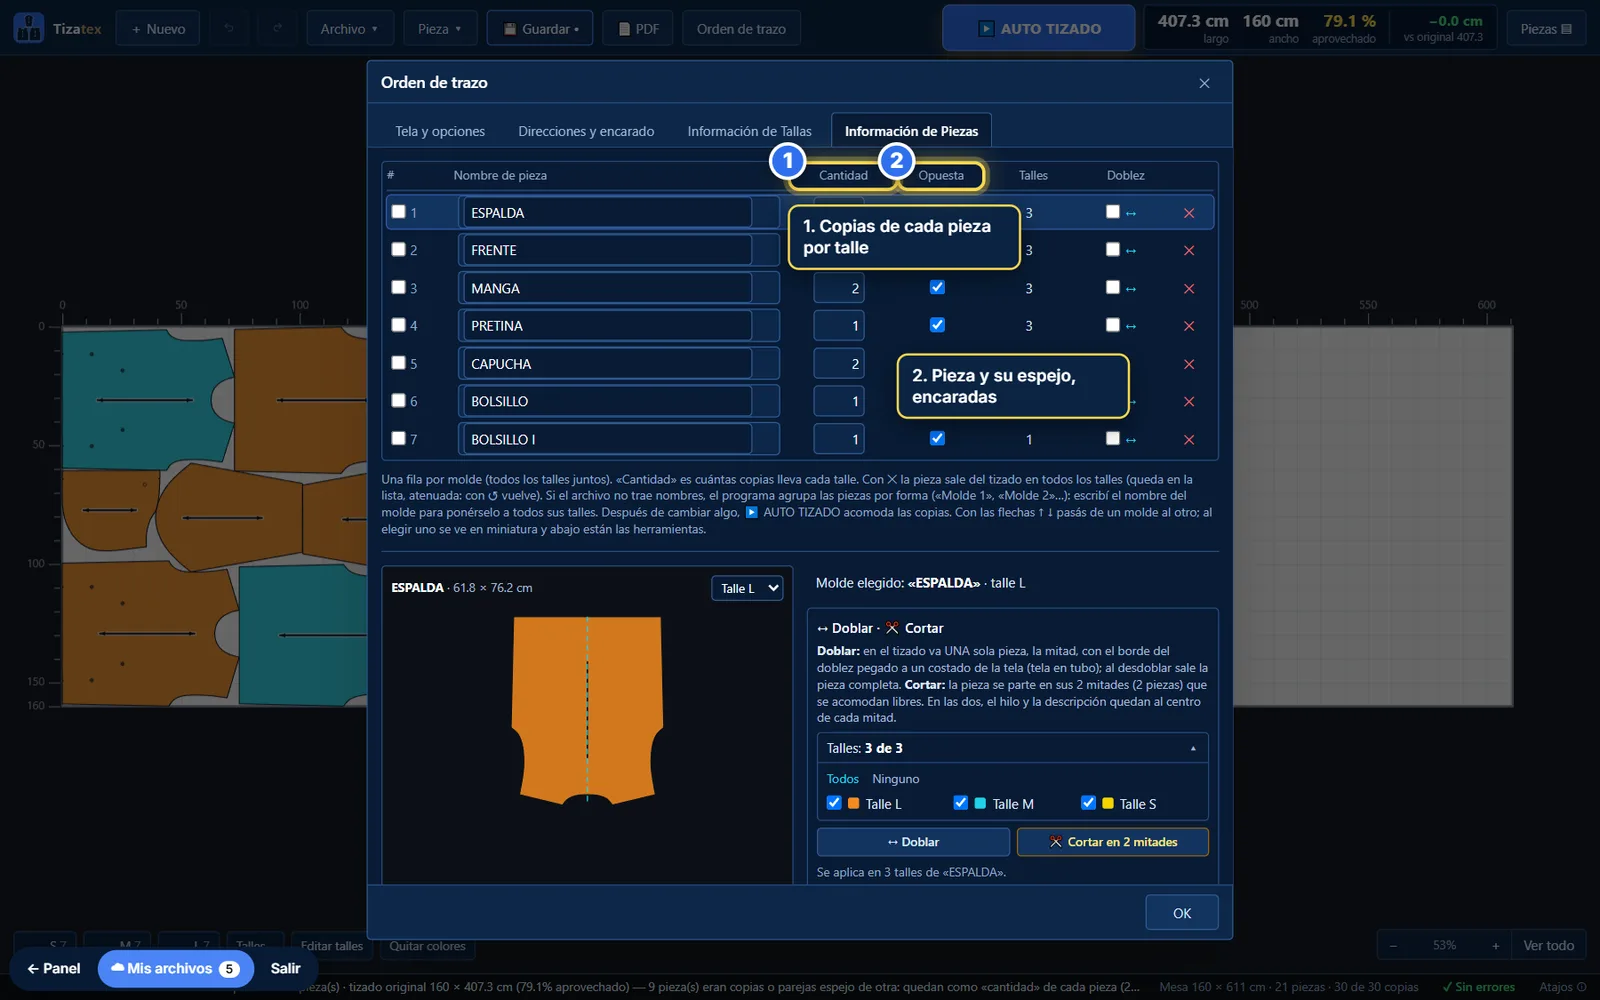1600x1000 pixels.
Task: Open the Archivo menu
Action: (x=350, y=29)
